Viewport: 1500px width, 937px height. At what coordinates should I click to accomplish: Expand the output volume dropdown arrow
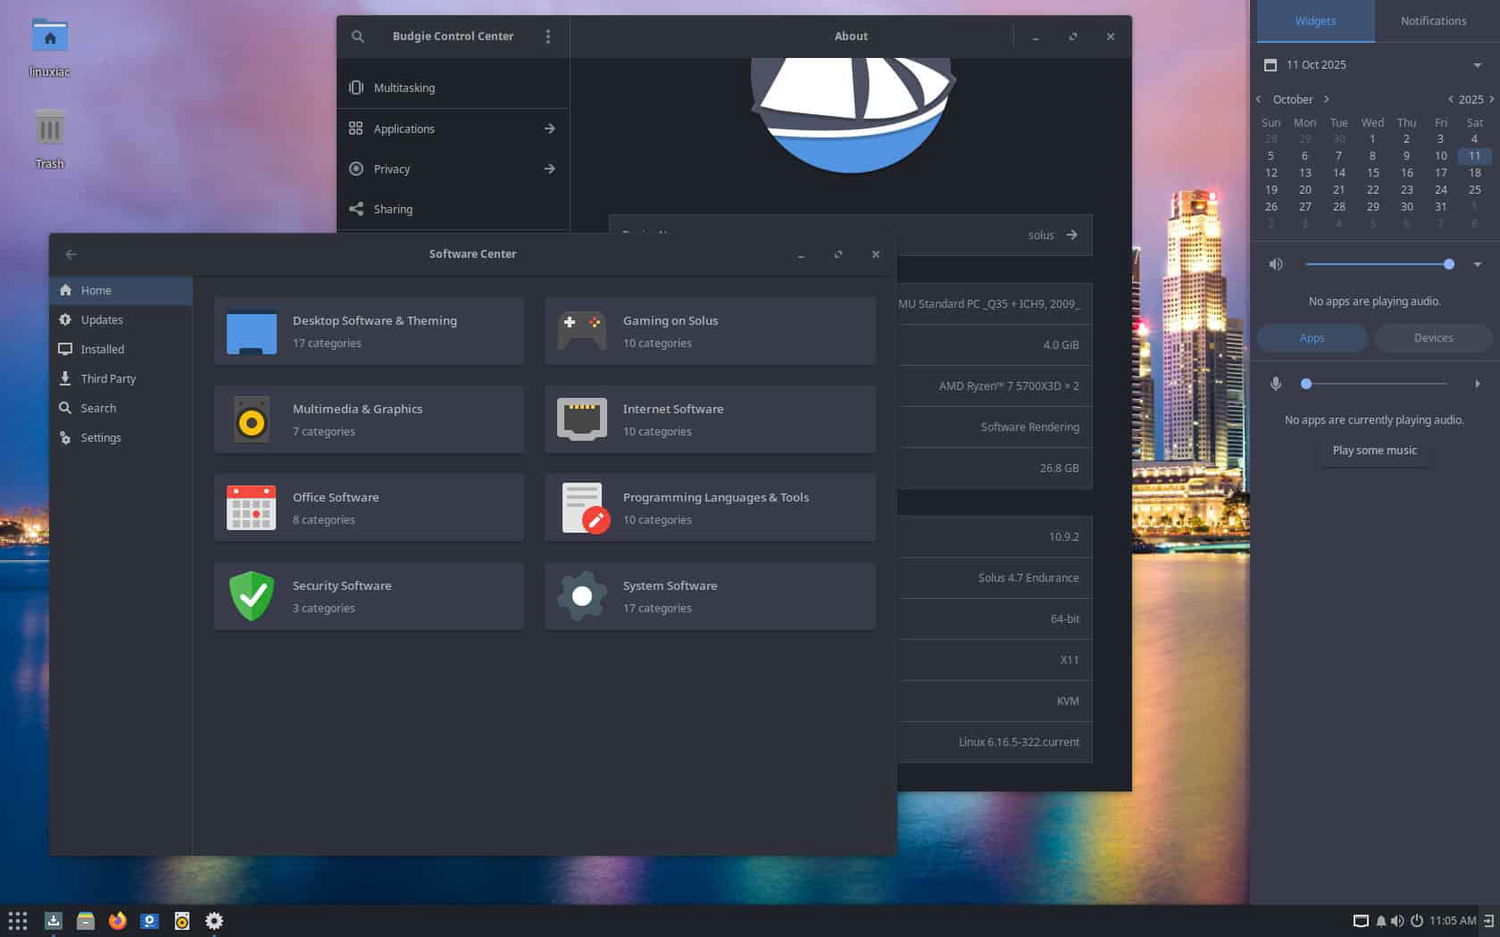coord(1477,264)
